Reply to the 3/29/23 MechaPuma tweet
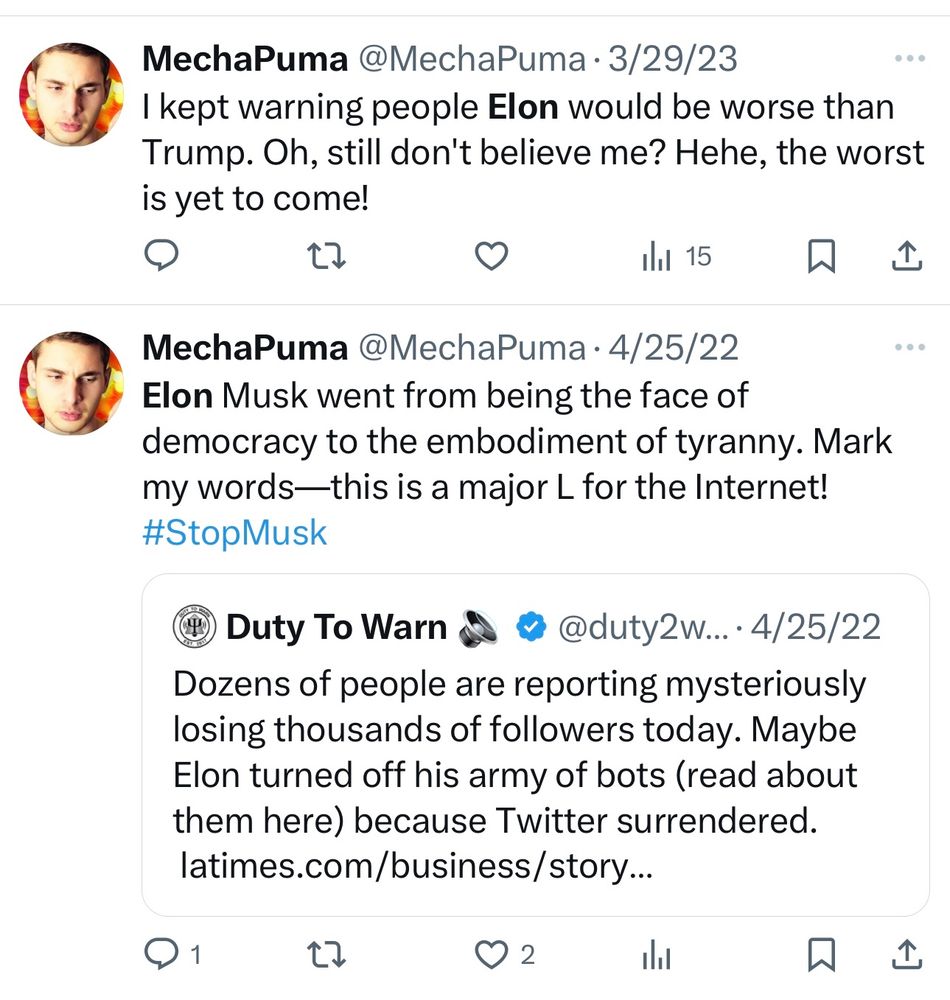Viewport: 950px width, 1000px height. [x=162, y=257]
